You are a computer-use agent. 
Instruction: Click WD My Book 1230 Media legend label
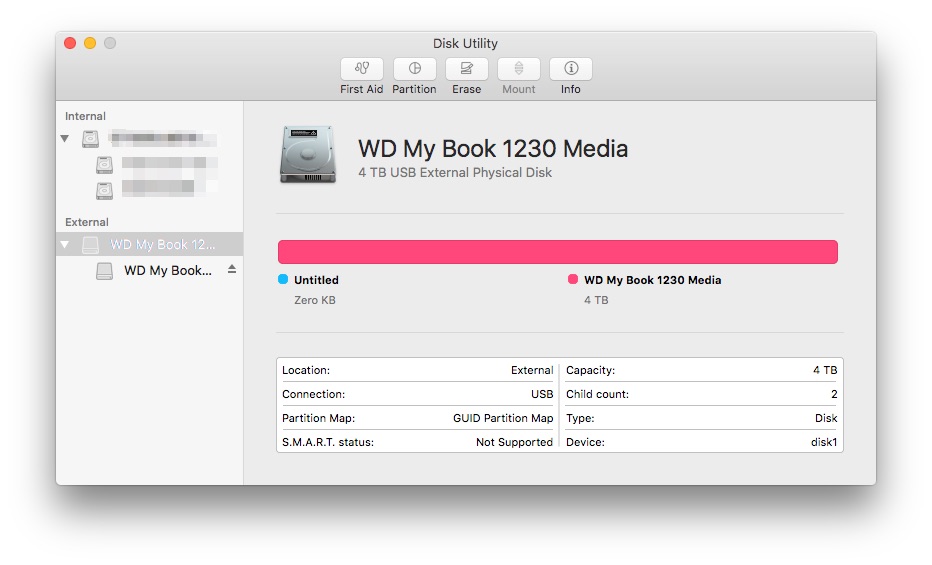click(x=653, y=280)
